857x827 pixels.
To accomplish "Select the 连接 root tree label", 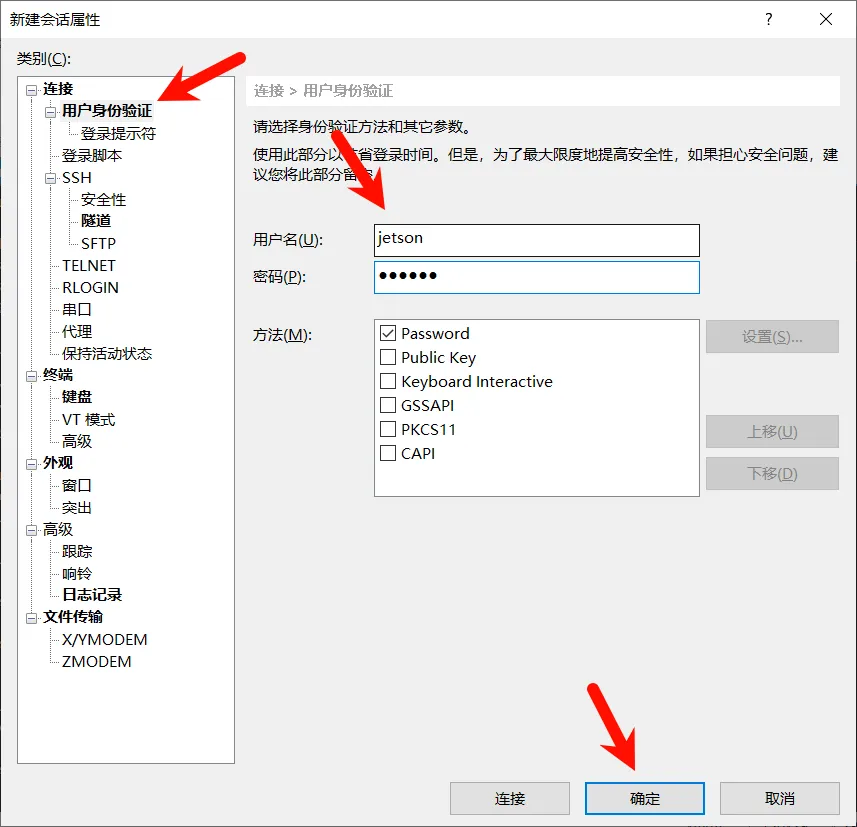I will coord(58,89).
